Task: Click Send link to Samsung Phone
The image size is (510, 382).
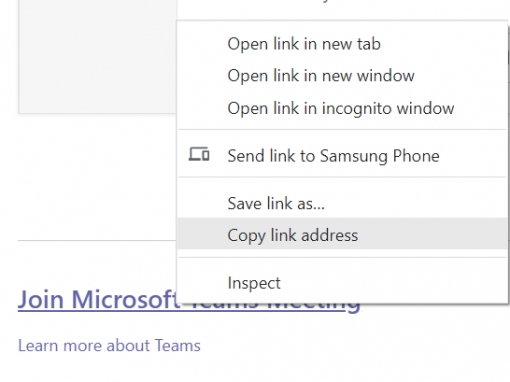Action: pos(342,156)
